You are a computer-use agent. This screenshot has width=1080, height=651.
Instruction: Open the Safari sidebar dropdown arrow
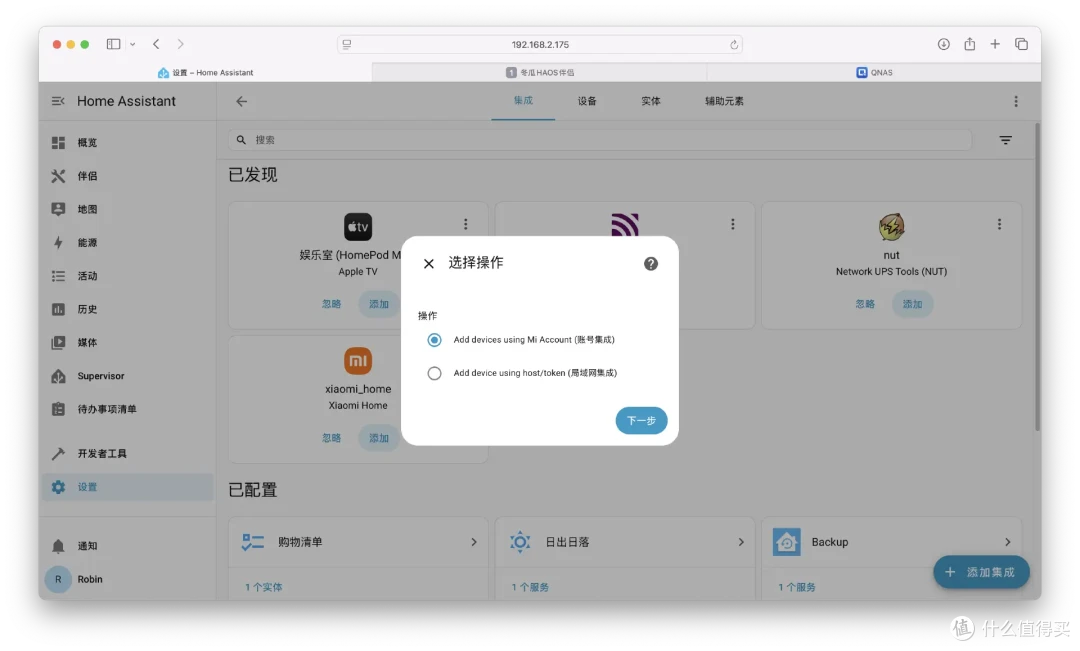tap(132, 44)
